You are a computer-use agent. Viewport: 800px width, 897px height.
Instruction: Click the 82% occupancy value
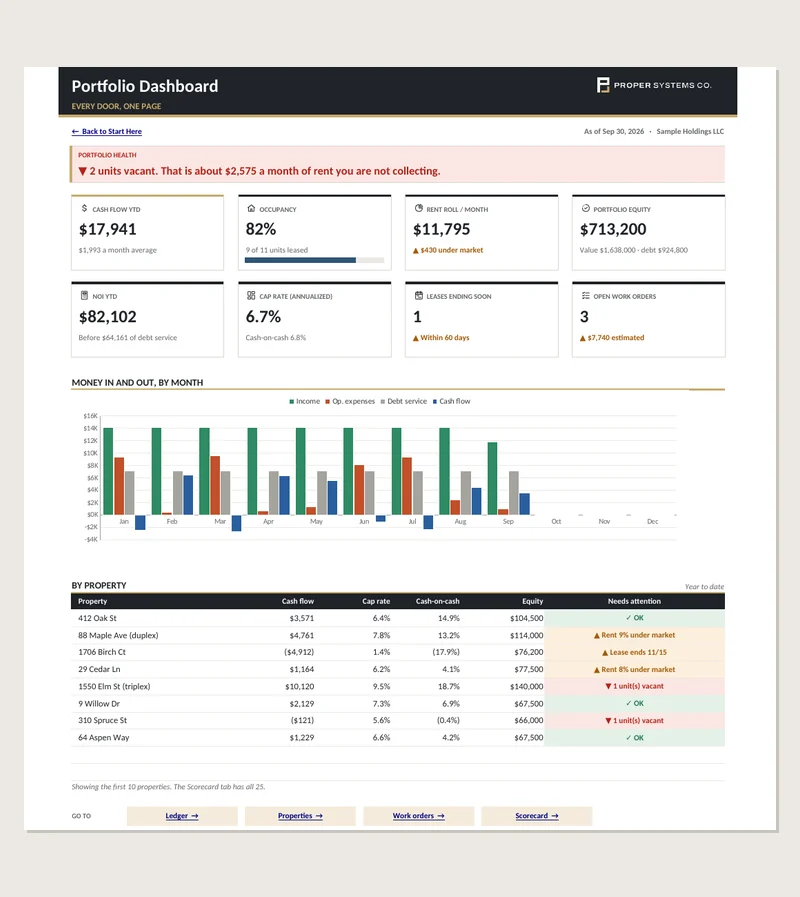tap(261, 229)
